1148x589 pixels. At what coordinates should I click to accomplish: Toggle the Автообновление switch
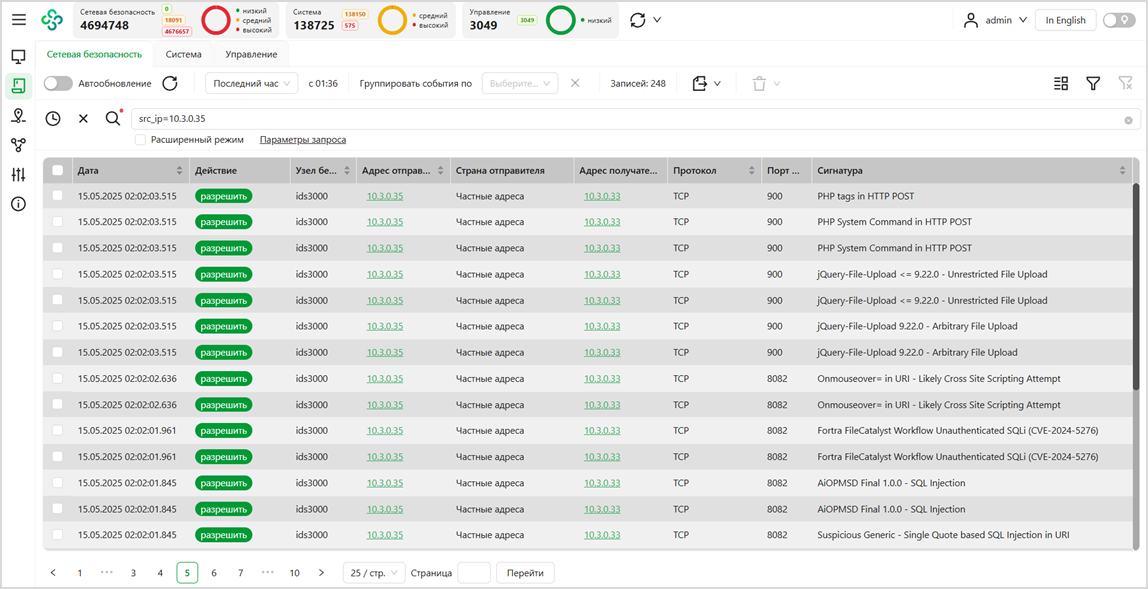click(x=58, y=84)
